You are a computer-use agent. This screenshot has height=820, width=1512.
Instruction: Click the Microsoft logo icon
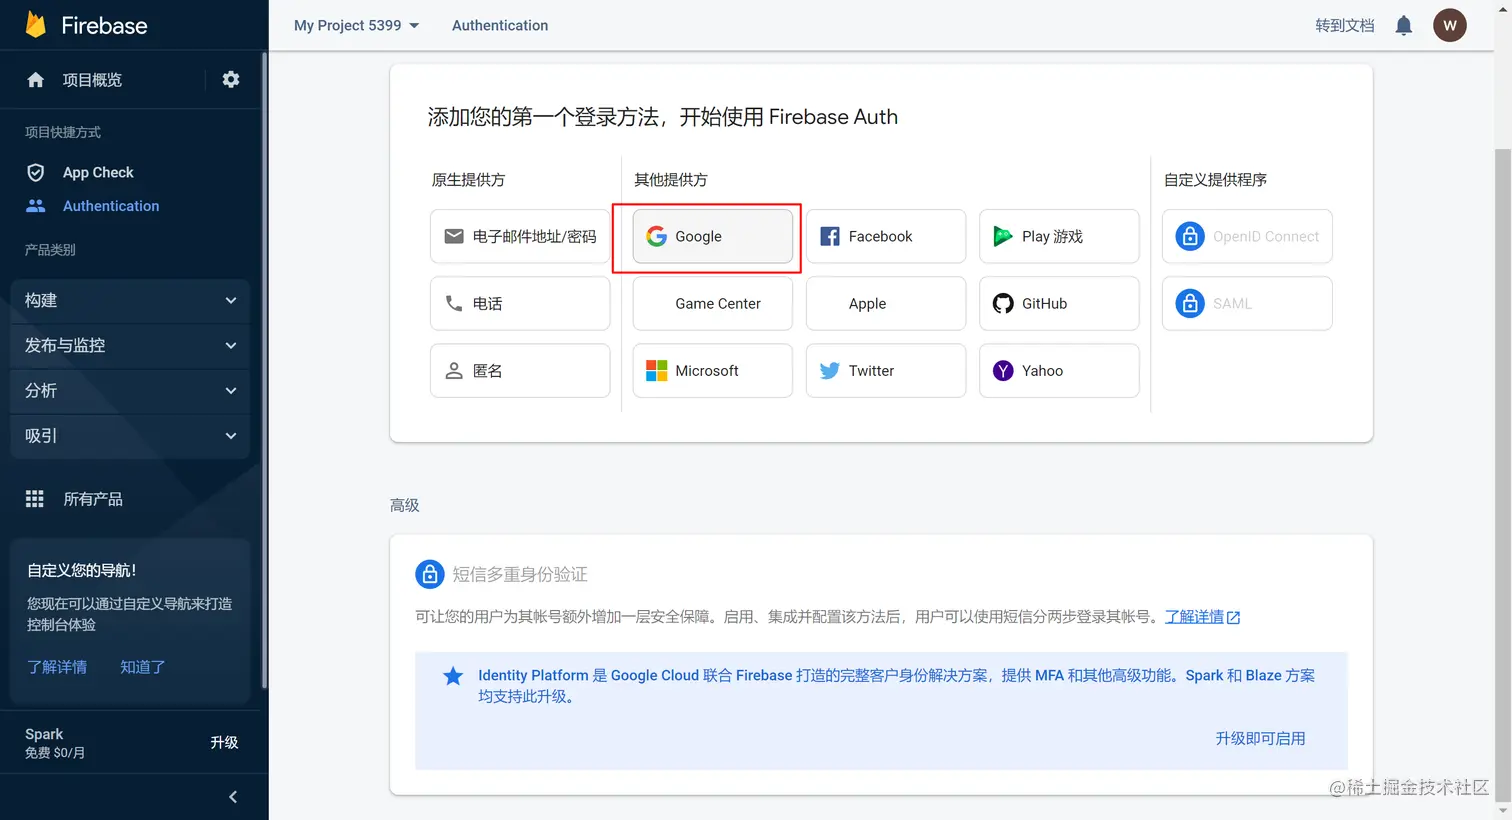[x=657, y=370]
